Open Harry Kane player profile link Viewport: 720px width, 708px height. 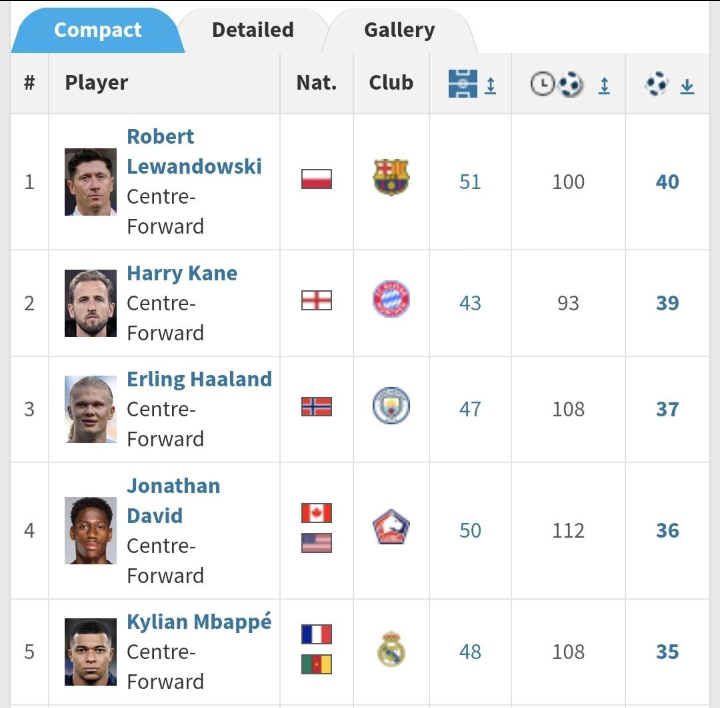[x=182, y=273]
